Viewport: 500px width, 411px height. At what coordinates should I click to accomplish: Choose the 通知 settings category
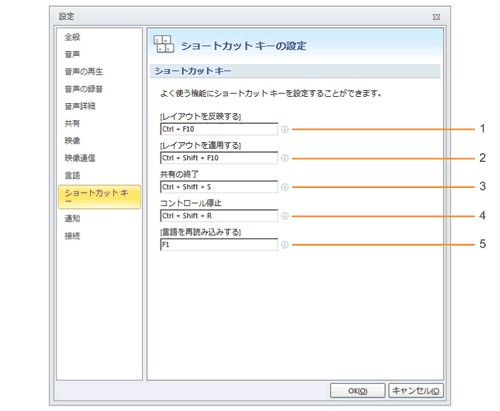pos(72,218)
